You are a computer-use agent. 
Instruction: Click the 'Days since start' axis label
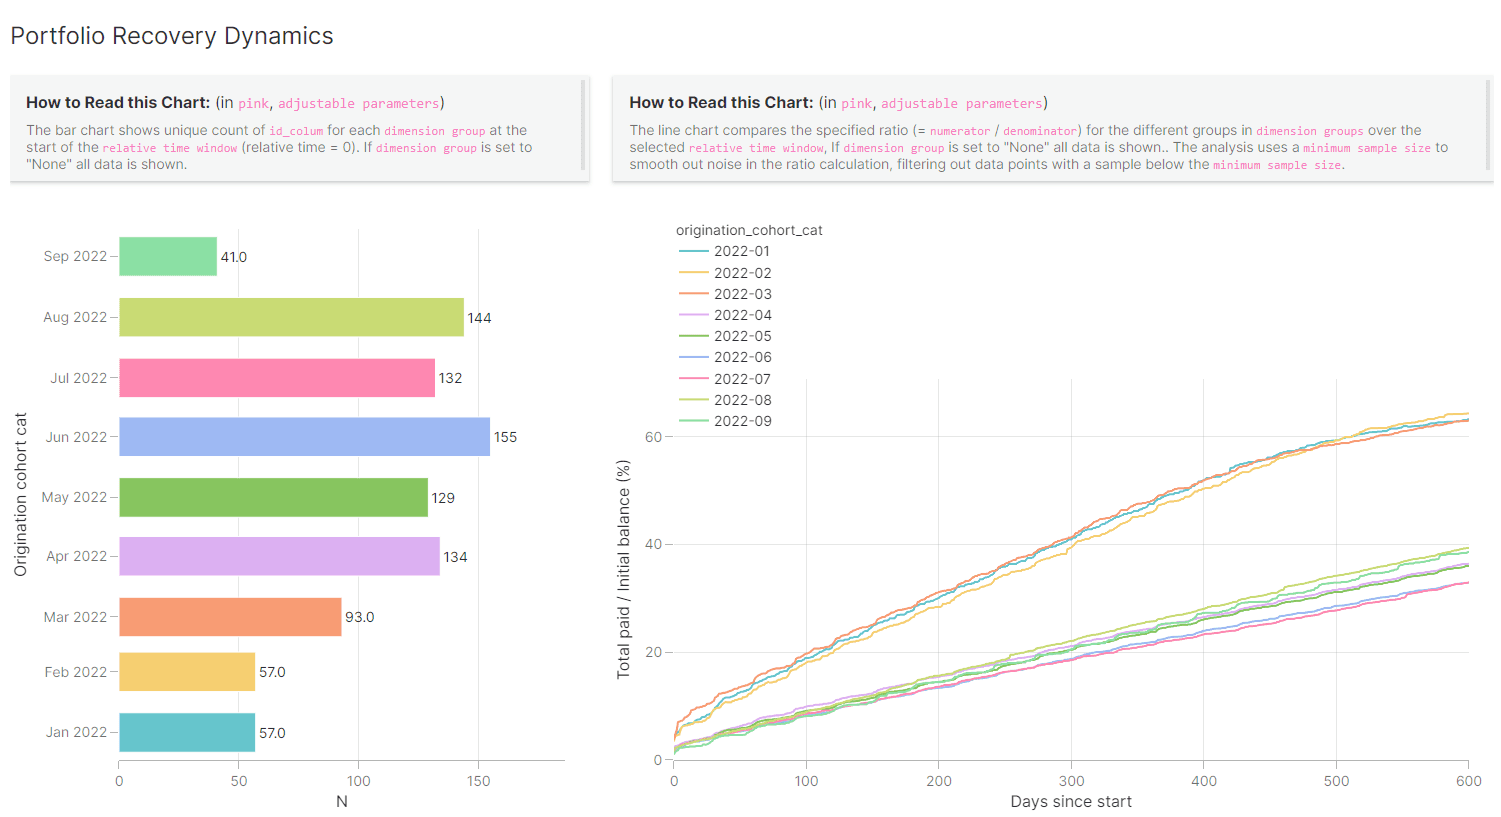pyautogui.click(x=1071, y=801)
